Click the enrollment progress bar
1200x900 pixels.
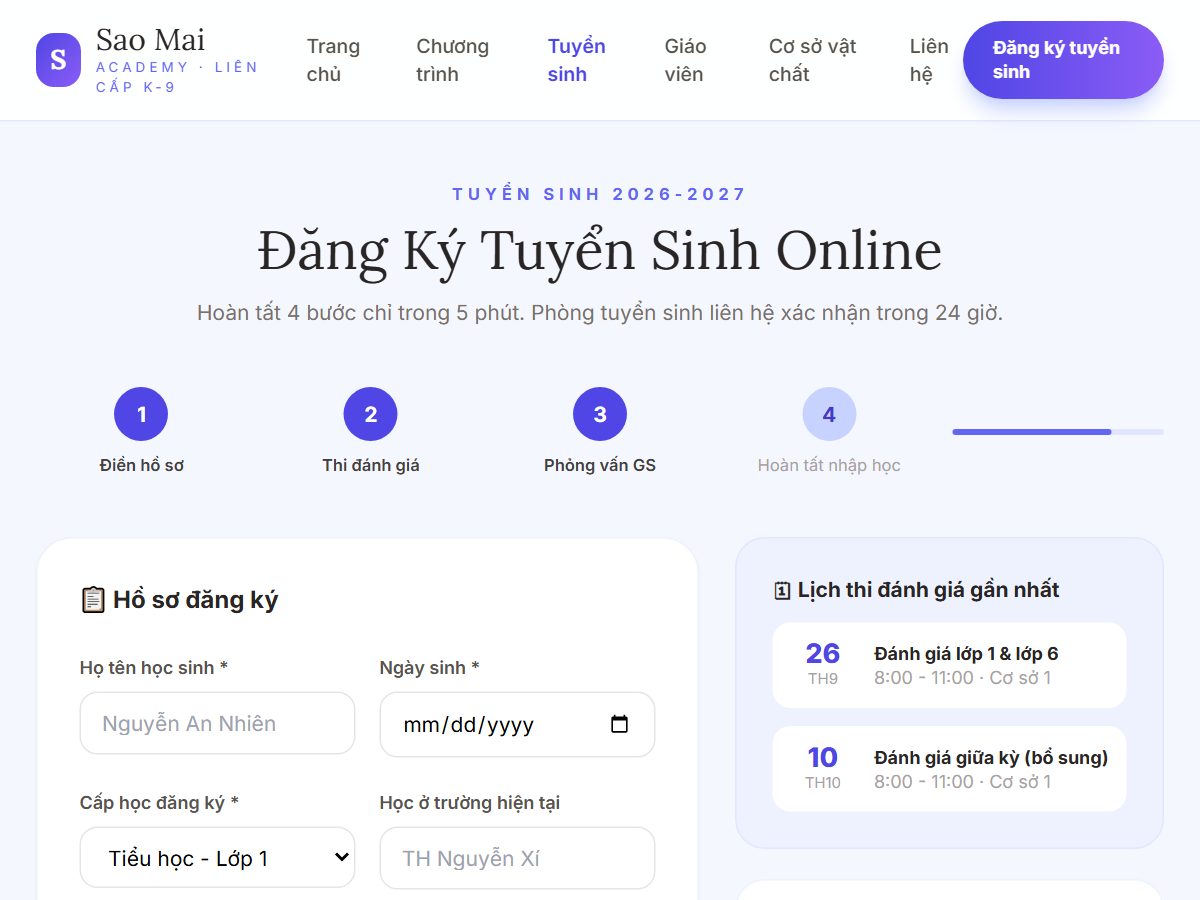[x=1058, y=432]
